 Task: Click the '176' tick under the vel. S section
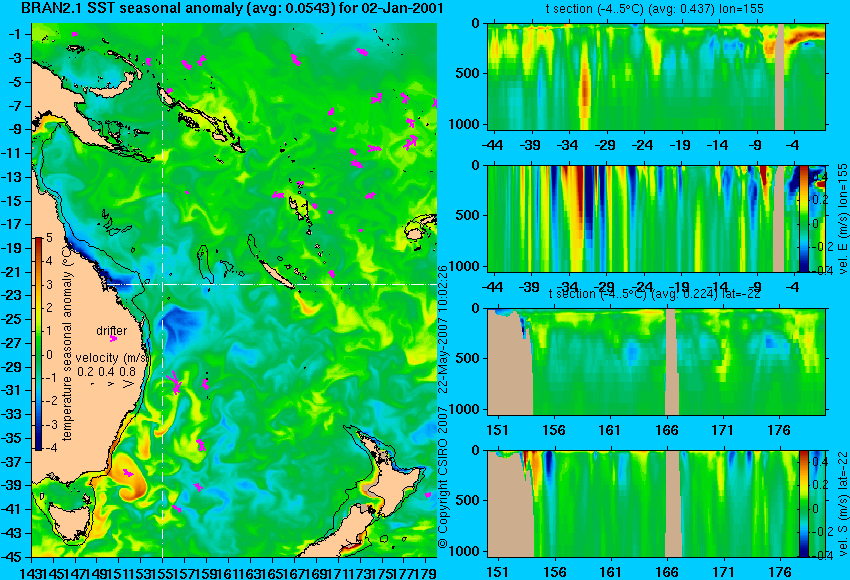tap(780, 572)
